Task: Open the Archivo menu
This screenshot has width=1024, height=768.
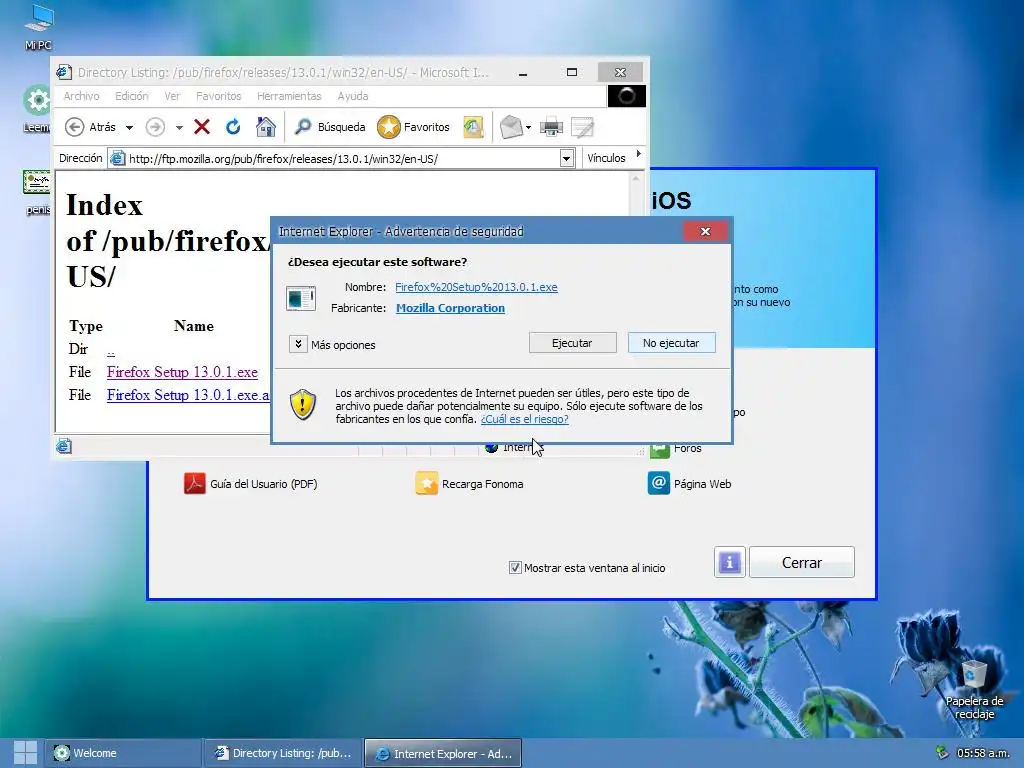Action: tap(82, 96)
